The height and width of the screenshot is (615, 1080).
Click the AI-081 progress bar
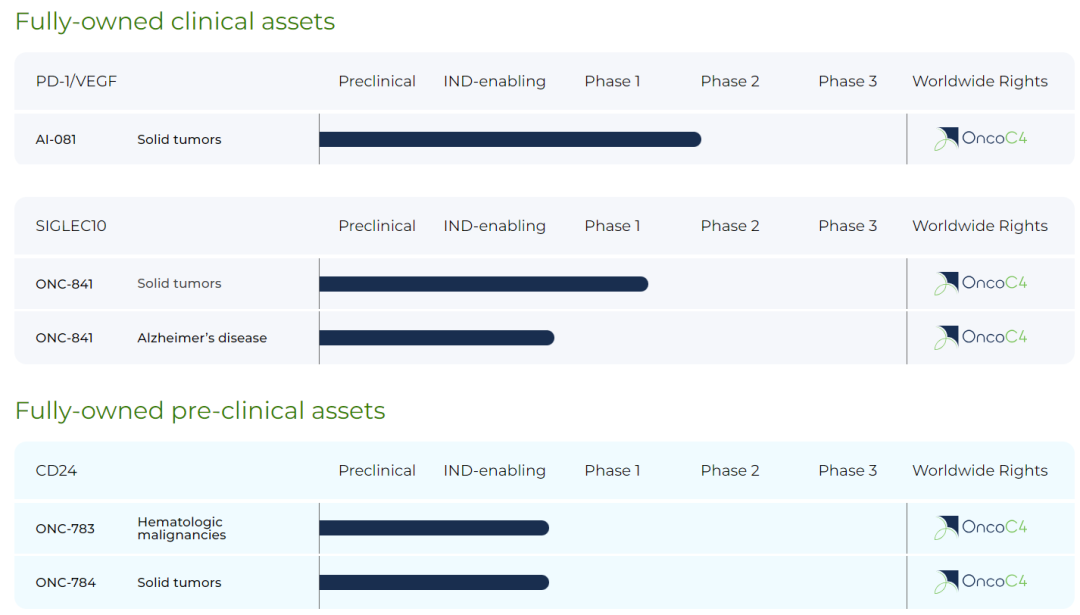[x=510, y=139]
